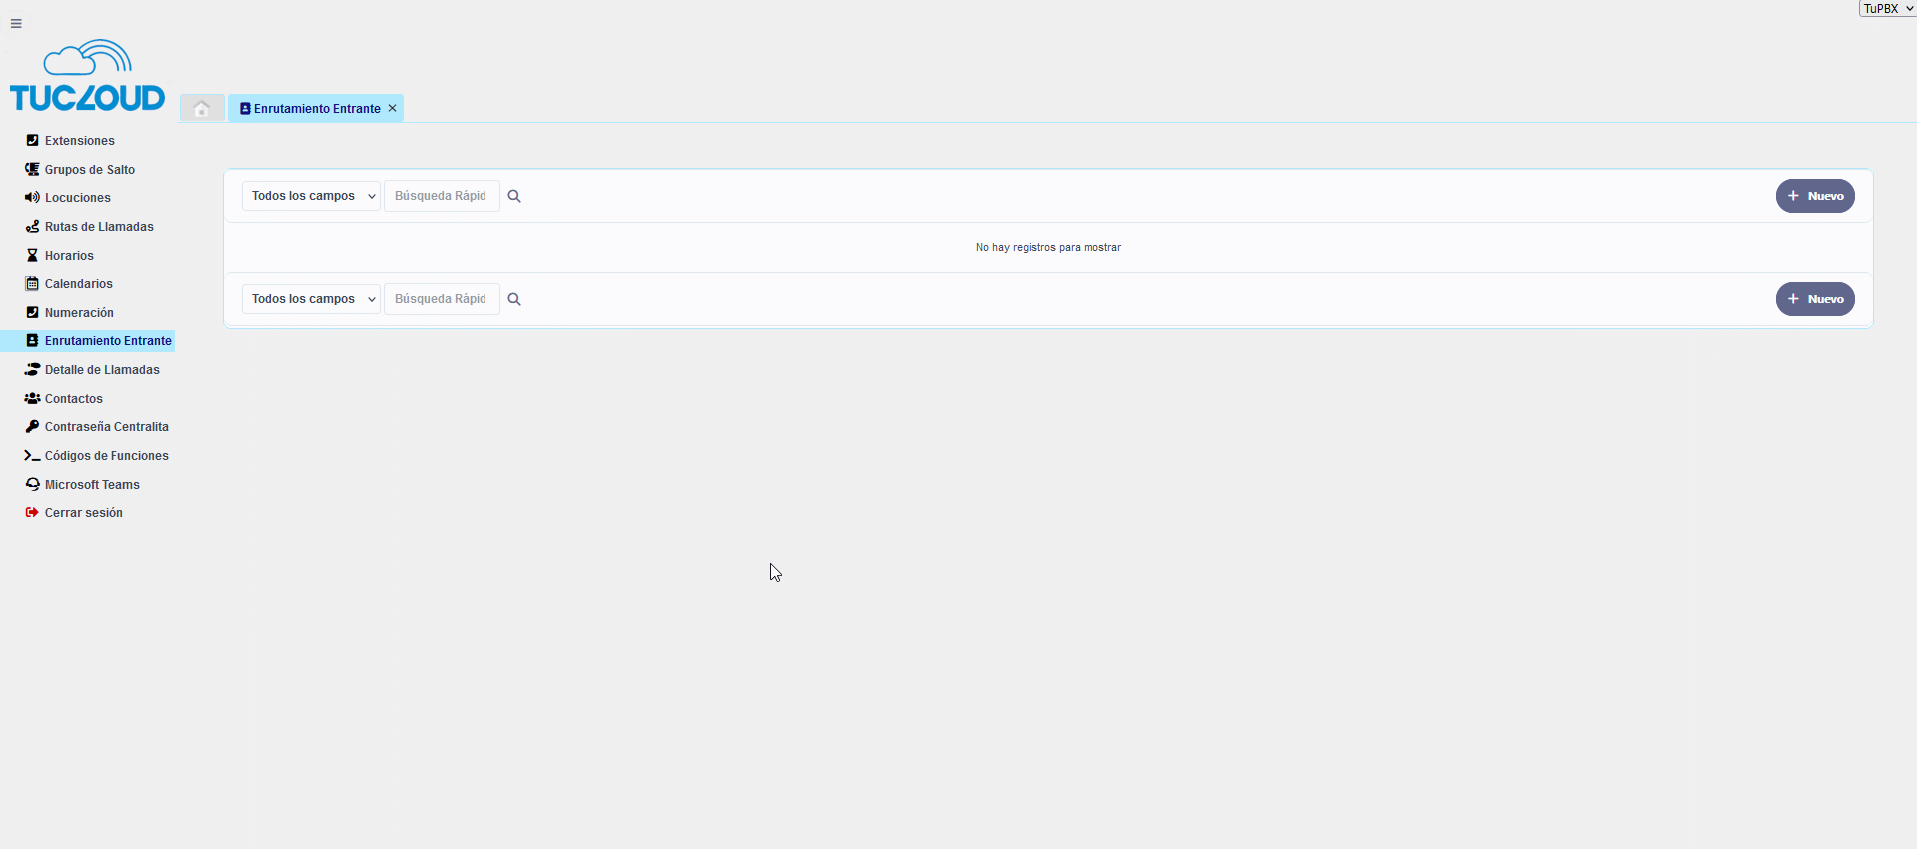Click the top search magnifier icon

point(514,197)
